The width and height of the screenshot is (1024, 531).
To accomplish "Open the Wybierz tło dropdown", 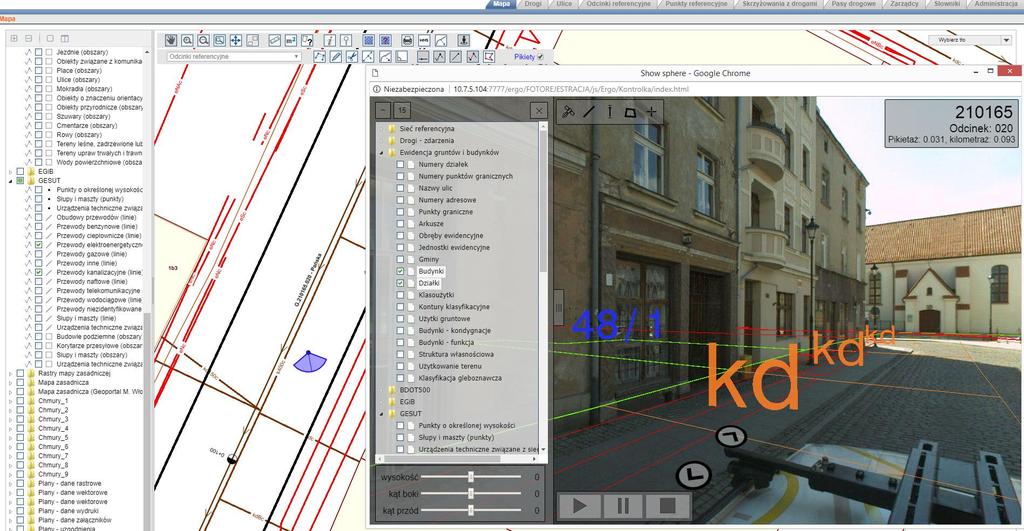I will point(970,40).
